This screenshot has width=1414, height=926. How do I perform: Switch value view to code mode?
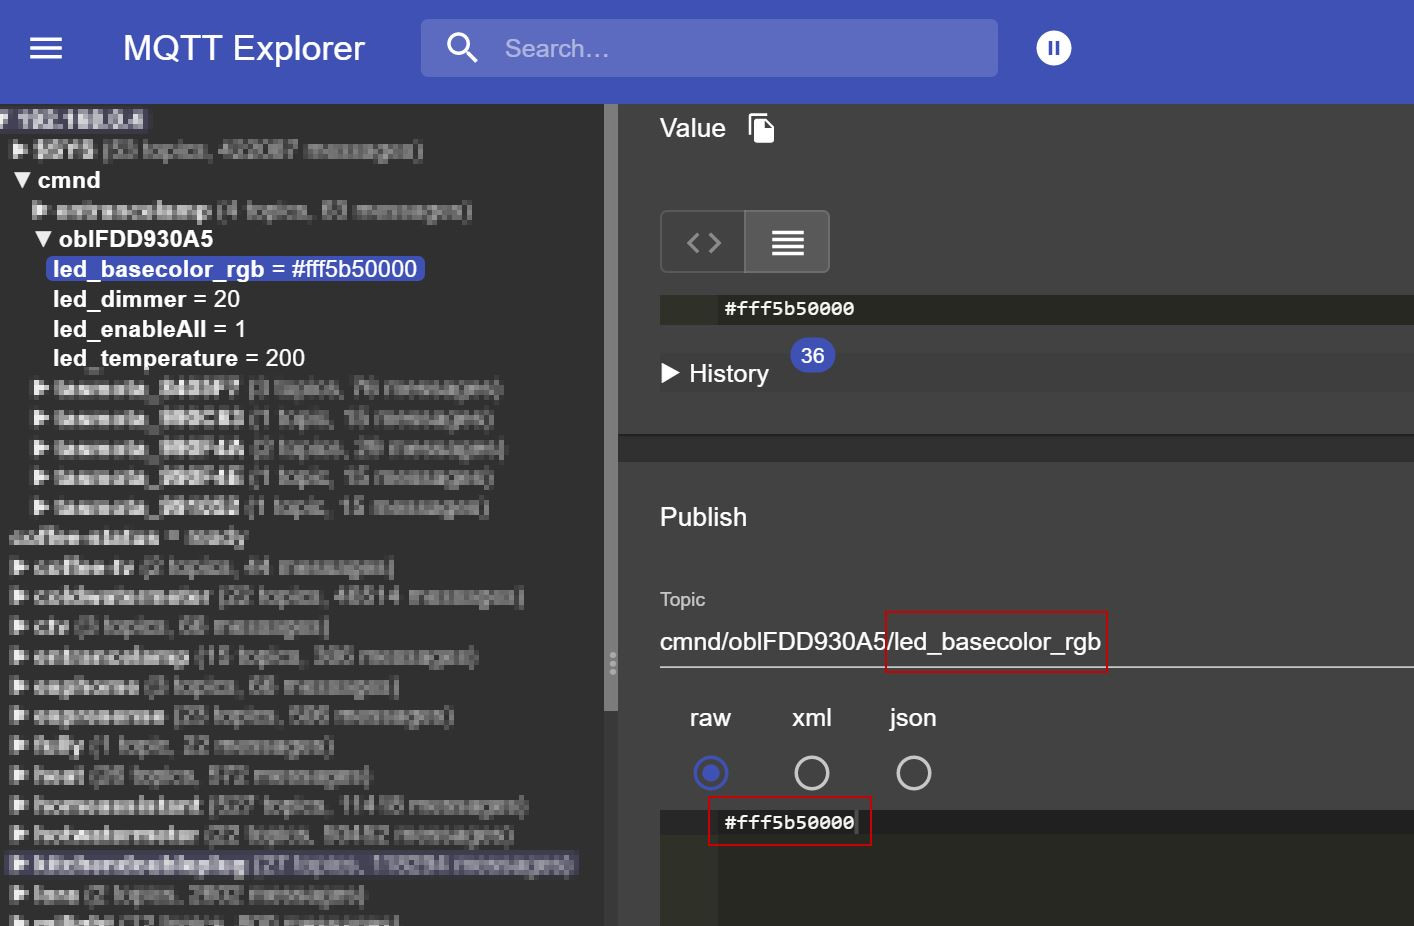703,242
